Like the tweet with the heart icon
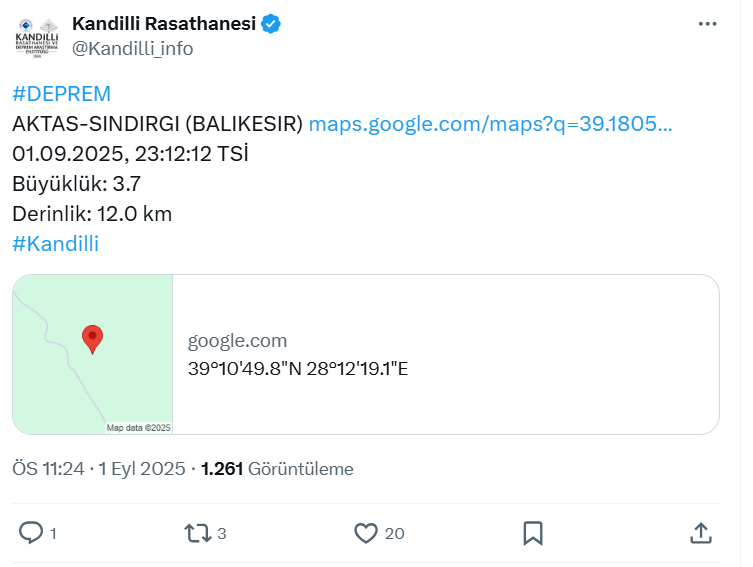This screenshot has height=567, width=753. pos(366,533)
